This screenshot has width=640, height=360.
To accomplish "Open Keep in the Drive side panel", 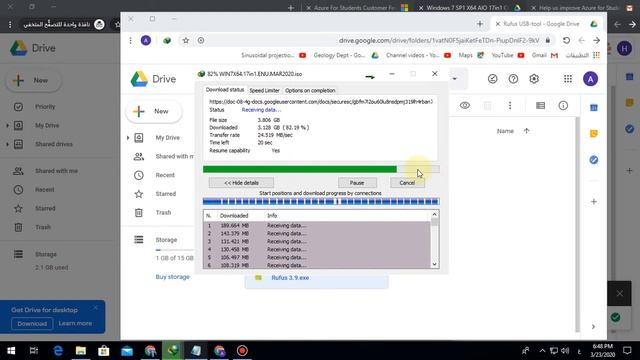I will coord(594,133).
